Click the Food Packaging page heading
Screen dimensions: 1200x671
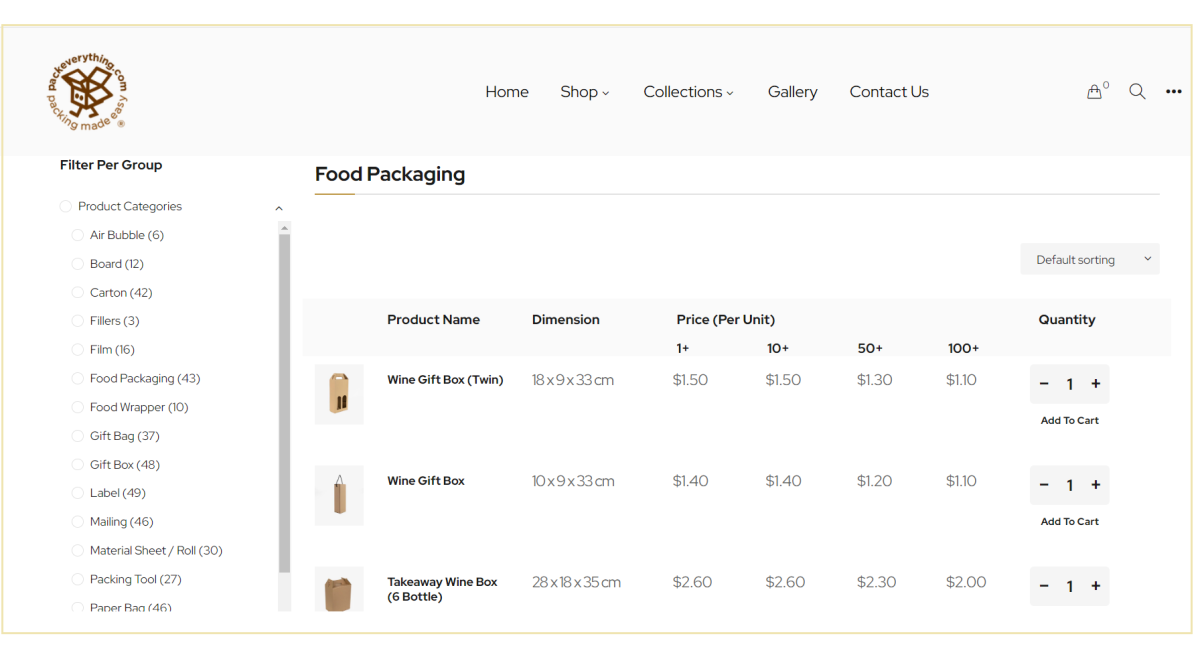(390, 174)
